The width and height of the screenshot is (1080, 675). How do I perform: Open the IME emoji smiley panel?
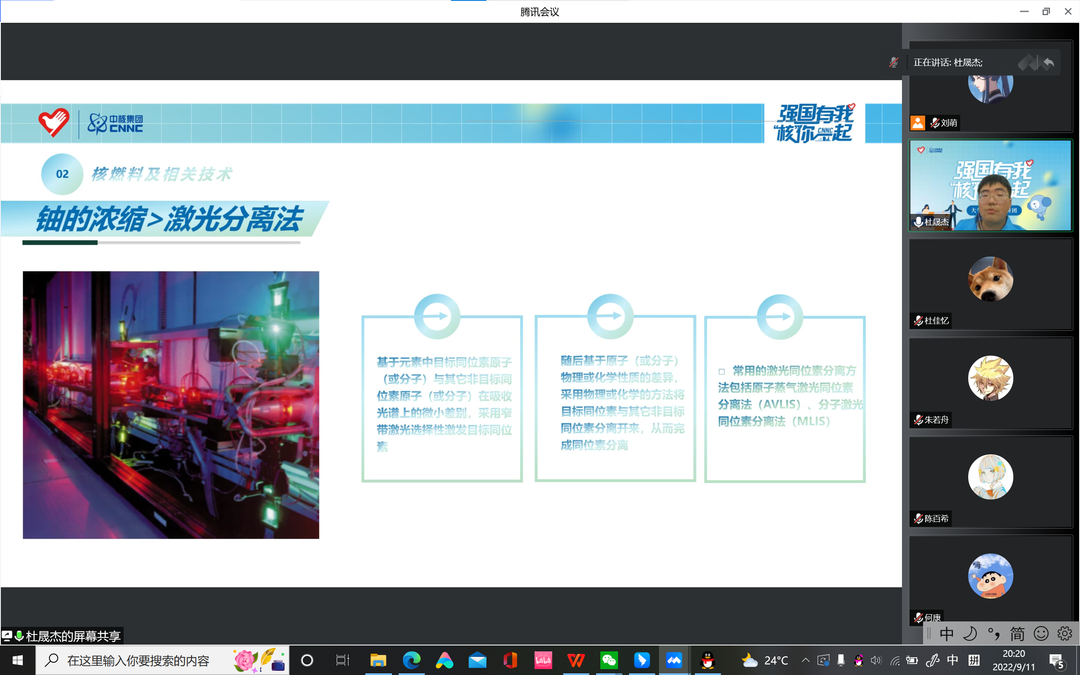(1041, 634)
